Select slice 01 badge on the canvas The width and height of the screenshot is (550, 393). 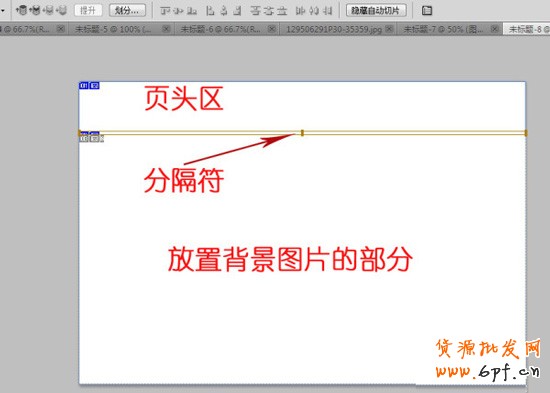[x=84, y=86]
